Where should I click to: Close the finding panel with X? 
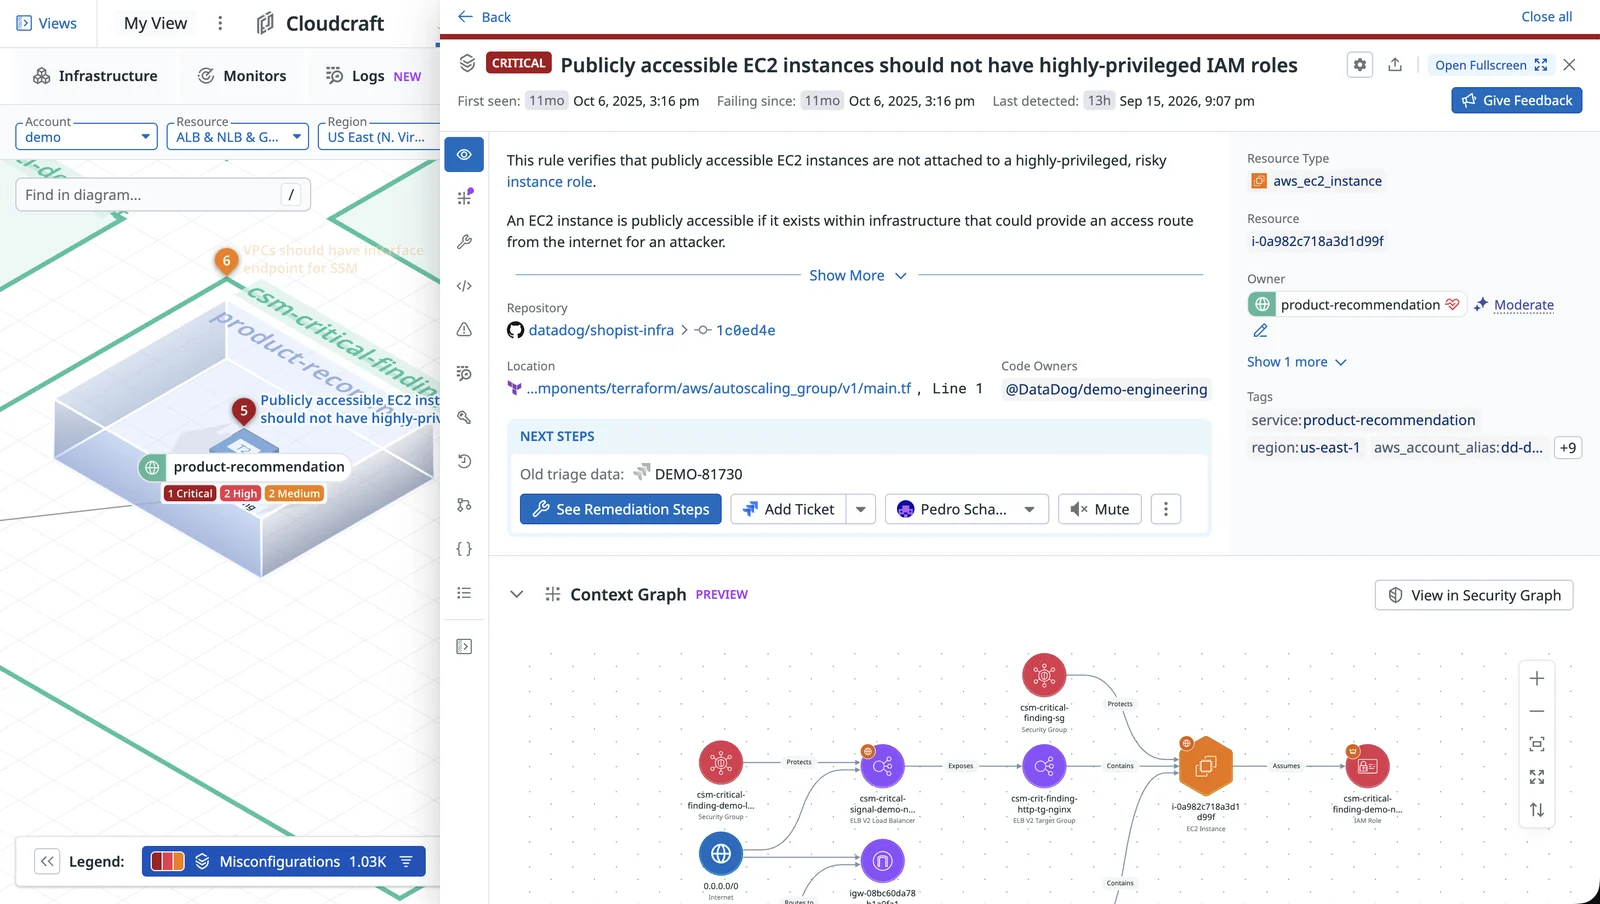pyautogui.click(x=1569, y=65)
